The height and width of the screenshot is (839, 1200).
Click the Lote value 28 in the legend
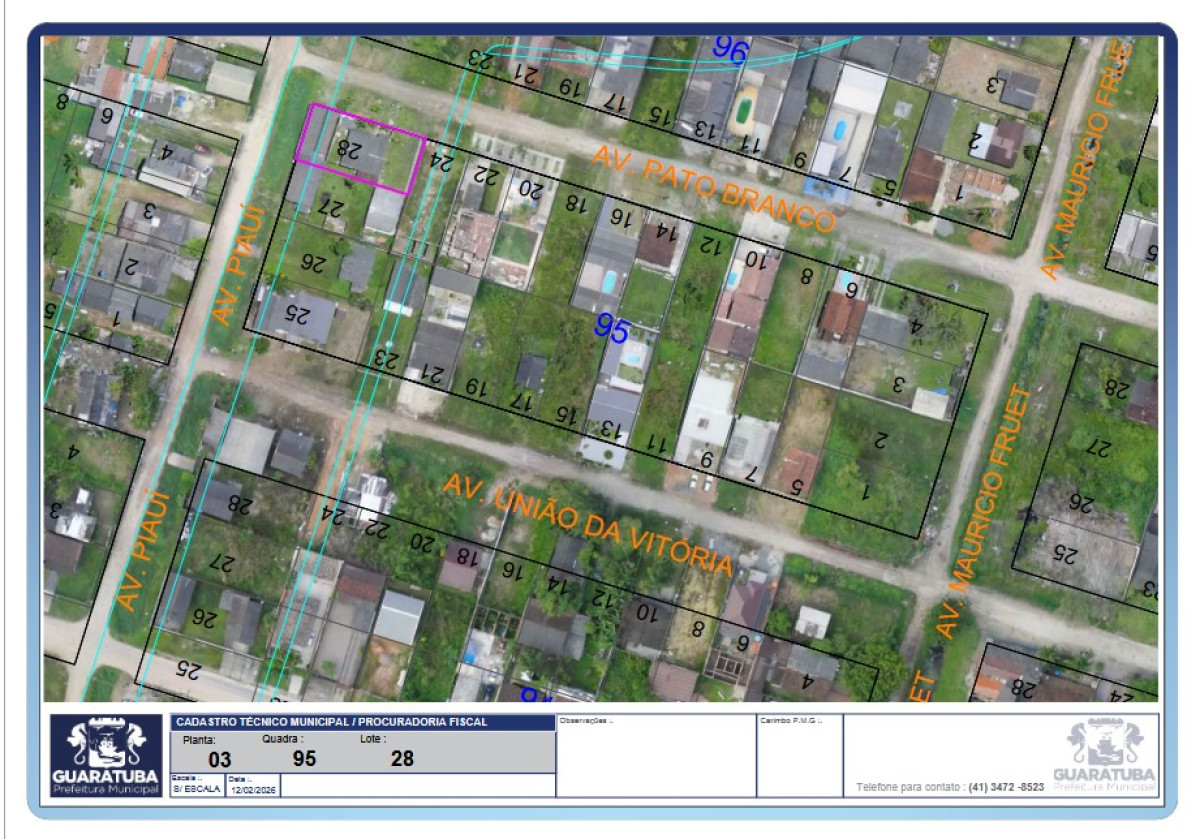401,759
